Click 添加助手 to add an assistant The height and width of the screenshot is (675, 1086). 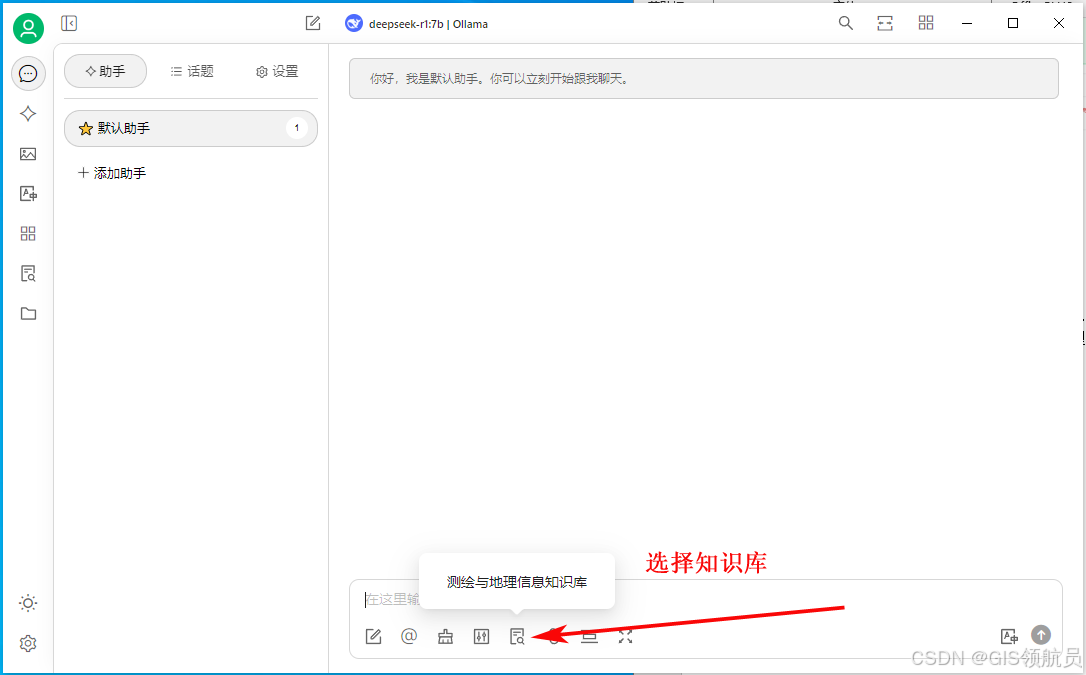(112, 173)
